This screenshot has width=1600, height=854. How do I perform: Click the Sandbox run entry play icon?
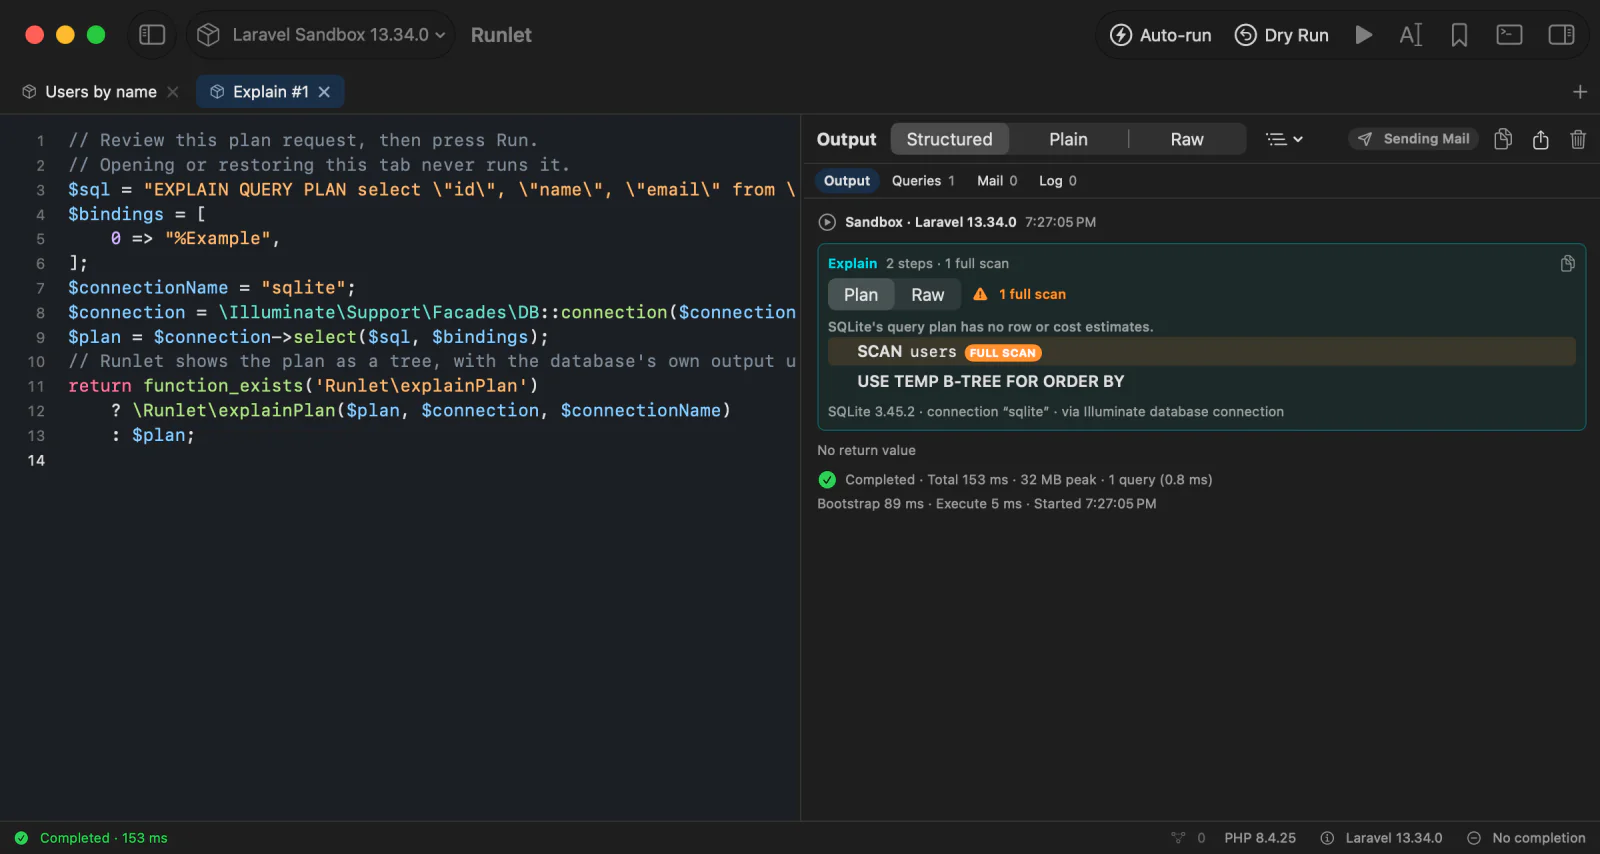[x=827, y=222]
